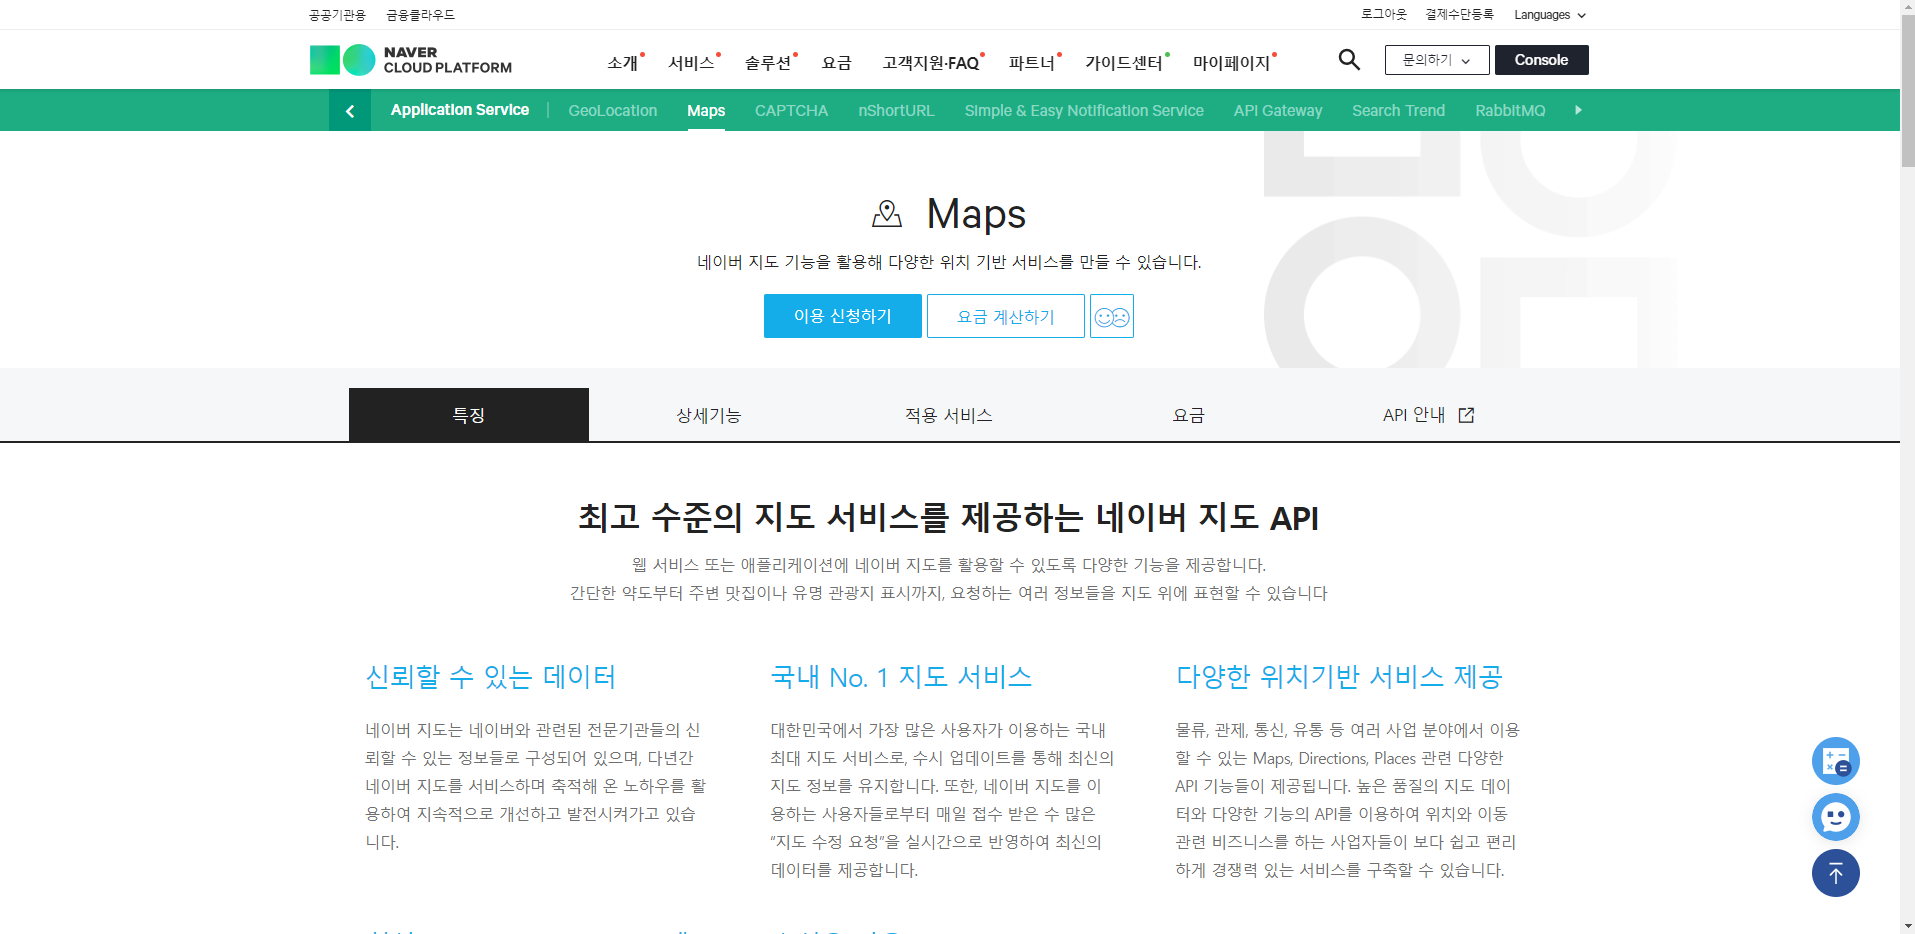The image size is (1915, 934).
Task: Click Application Service category label
Action: click(460, 110)
